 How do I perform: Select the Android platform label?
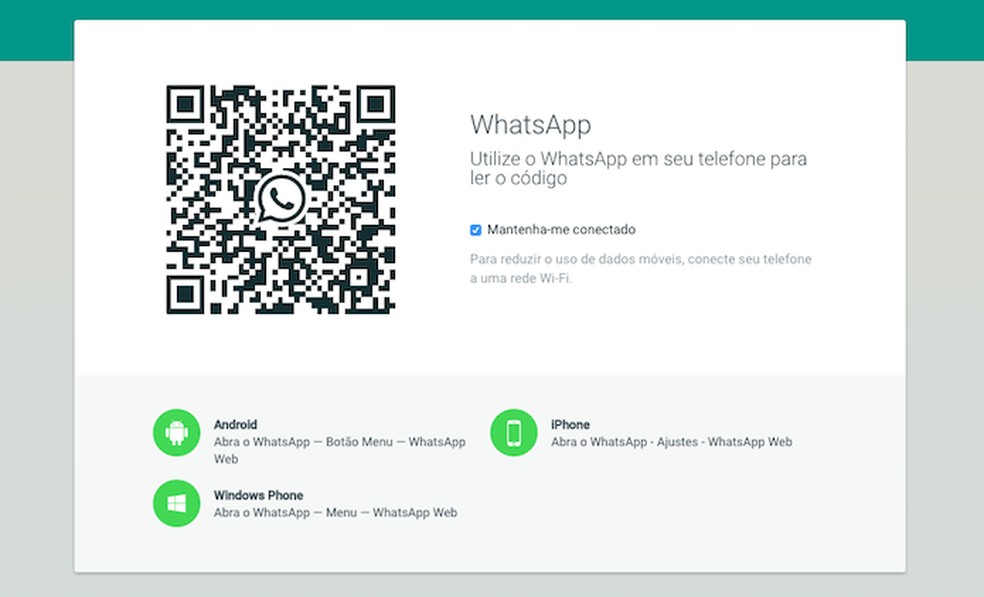pyautogui.click(x=235, y=424)
